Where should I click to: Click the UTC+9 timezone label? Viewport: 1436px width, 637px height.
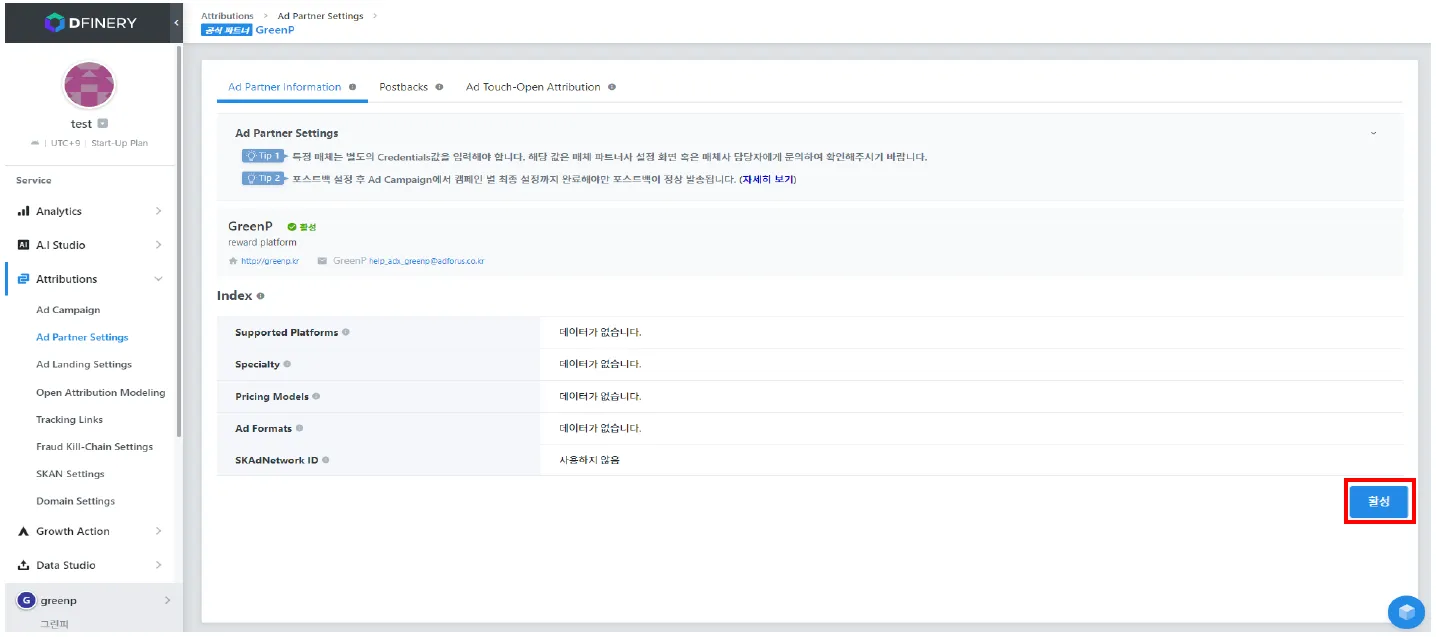tap(65, 143)
